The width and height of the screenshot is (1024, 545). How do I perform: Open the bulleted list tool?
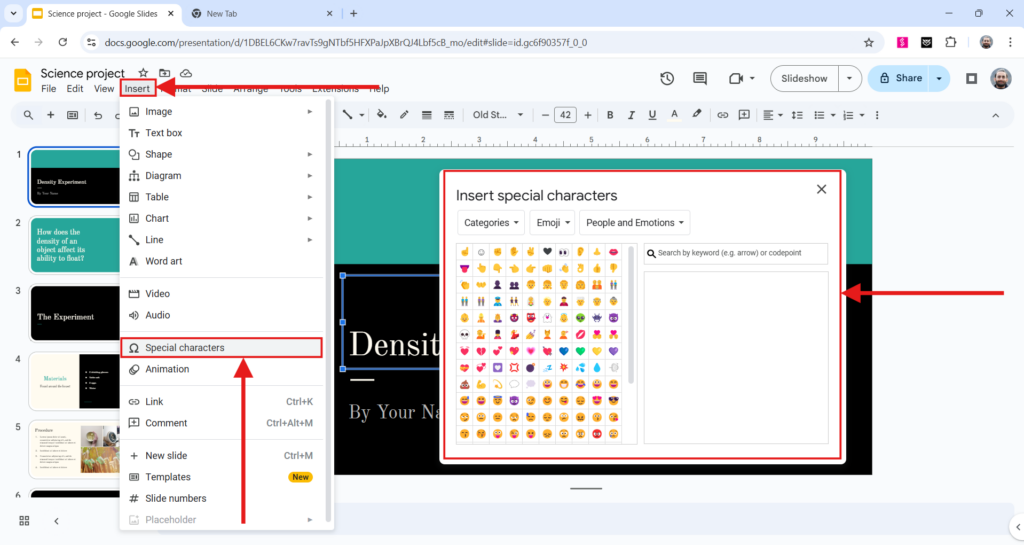[x=819, y=116]
